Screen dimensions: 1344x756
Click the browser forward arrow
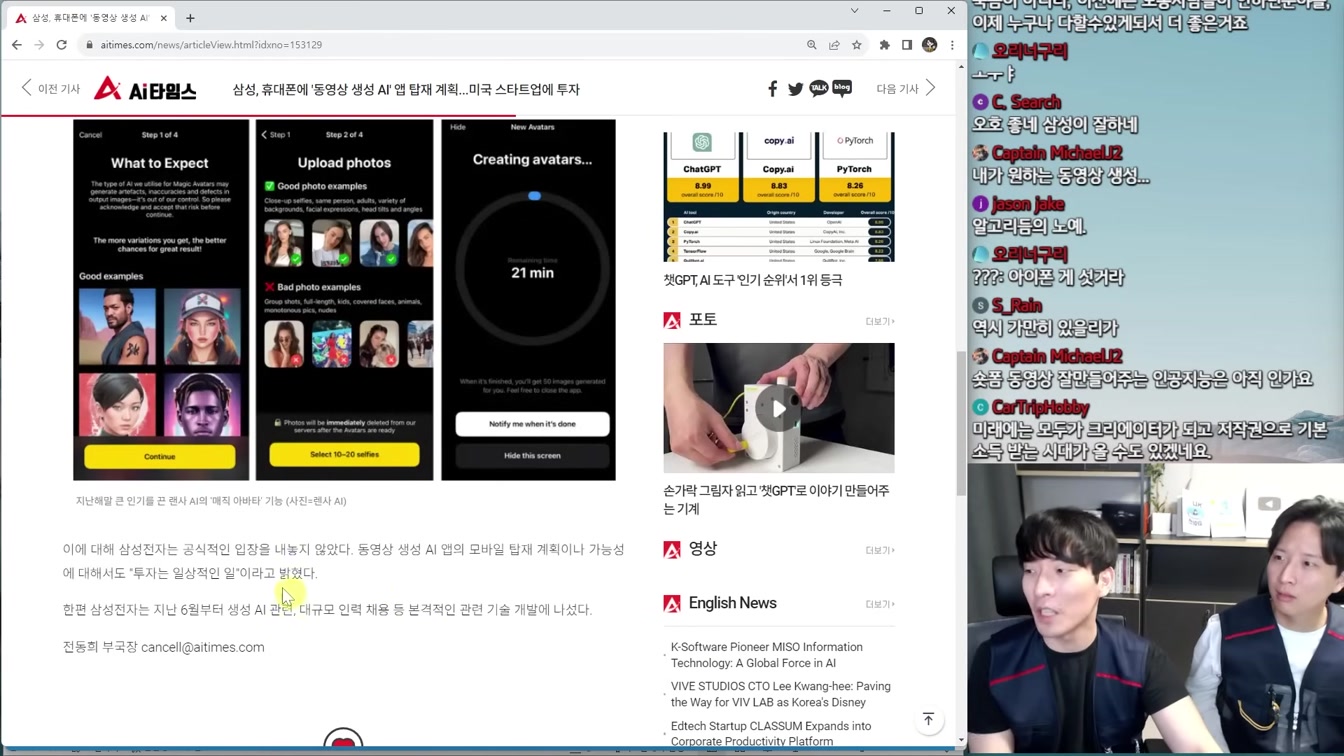39,45
